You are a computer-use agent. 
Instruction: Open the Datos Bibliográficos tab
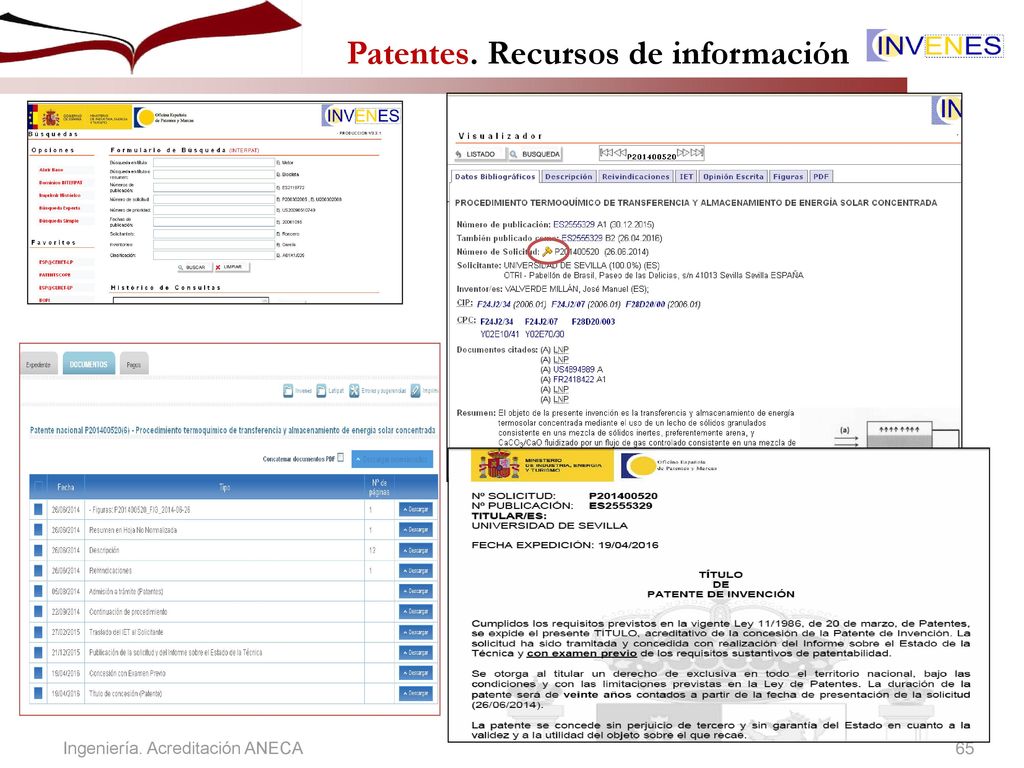click(x=495, y=176)
